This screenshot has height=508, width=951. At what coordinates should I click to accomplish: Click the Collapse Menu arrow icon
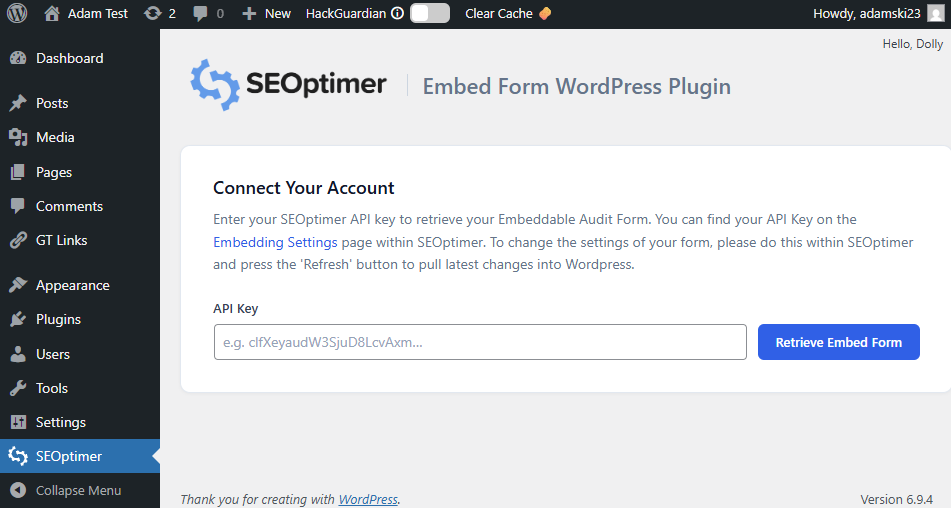(18, 490)
